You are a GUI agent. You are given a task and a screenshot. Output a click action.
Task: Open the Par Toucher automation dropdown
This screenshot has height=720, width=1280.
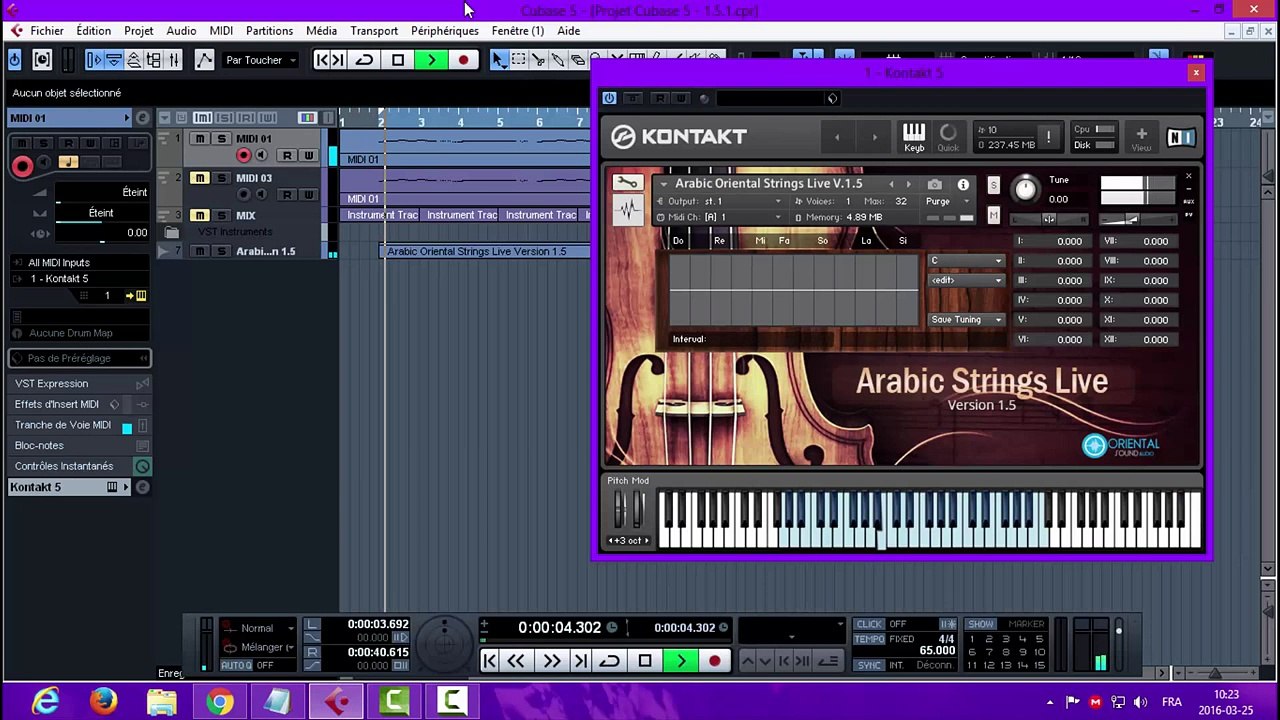(x=260, y=60)
